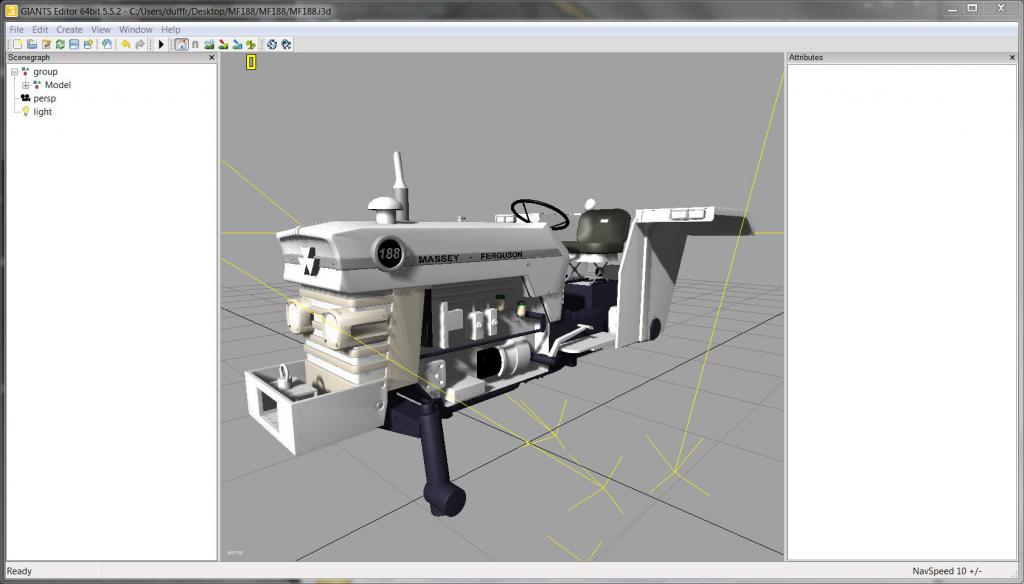Image resolution: width=1024 pixels, height=584 pixels.
Task: Select the group item in Scenegraph
Action: [x=46, y=72]
